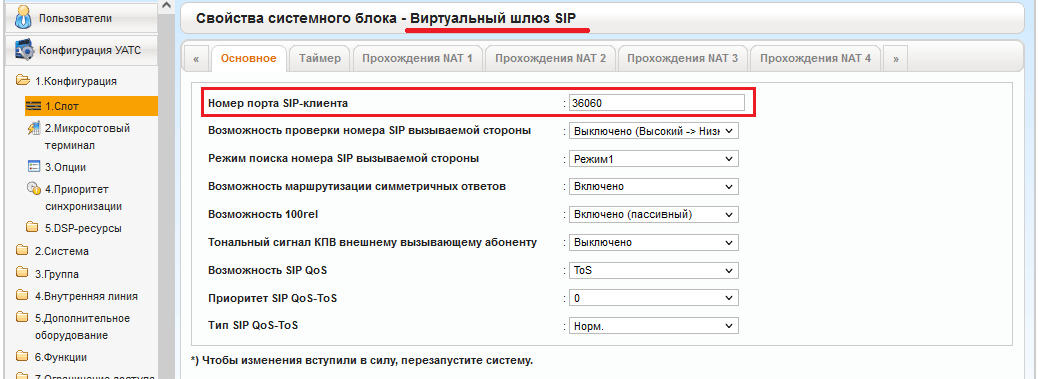The height and width of the screenshot is (379, 1038).
Task: Click the Конфигурация УАТС section icon
Action: point(24,50)
